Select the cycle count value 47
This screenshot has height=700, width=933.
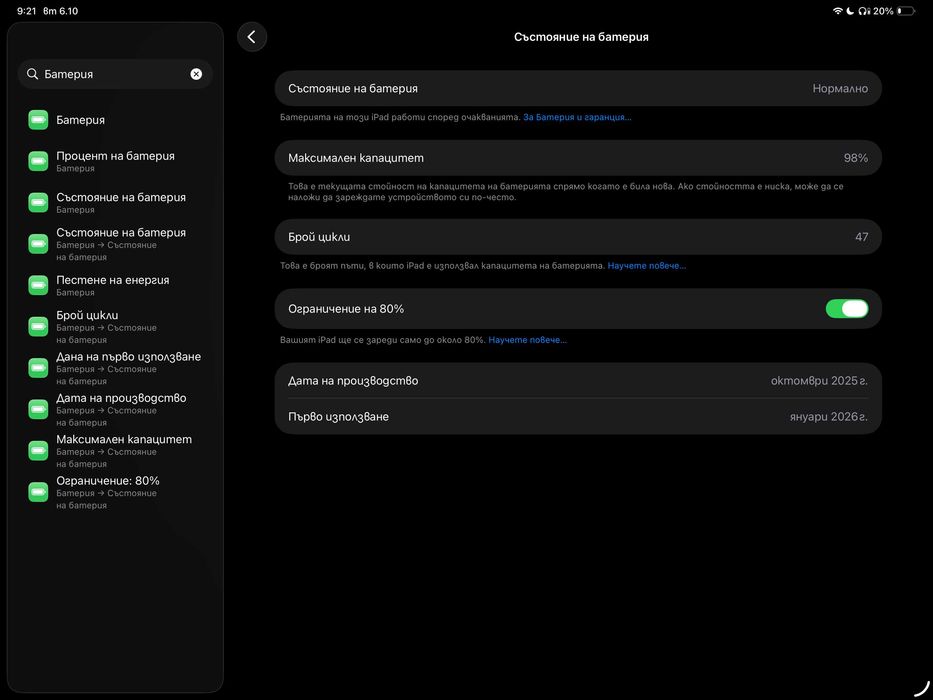[x=862, y=237]
